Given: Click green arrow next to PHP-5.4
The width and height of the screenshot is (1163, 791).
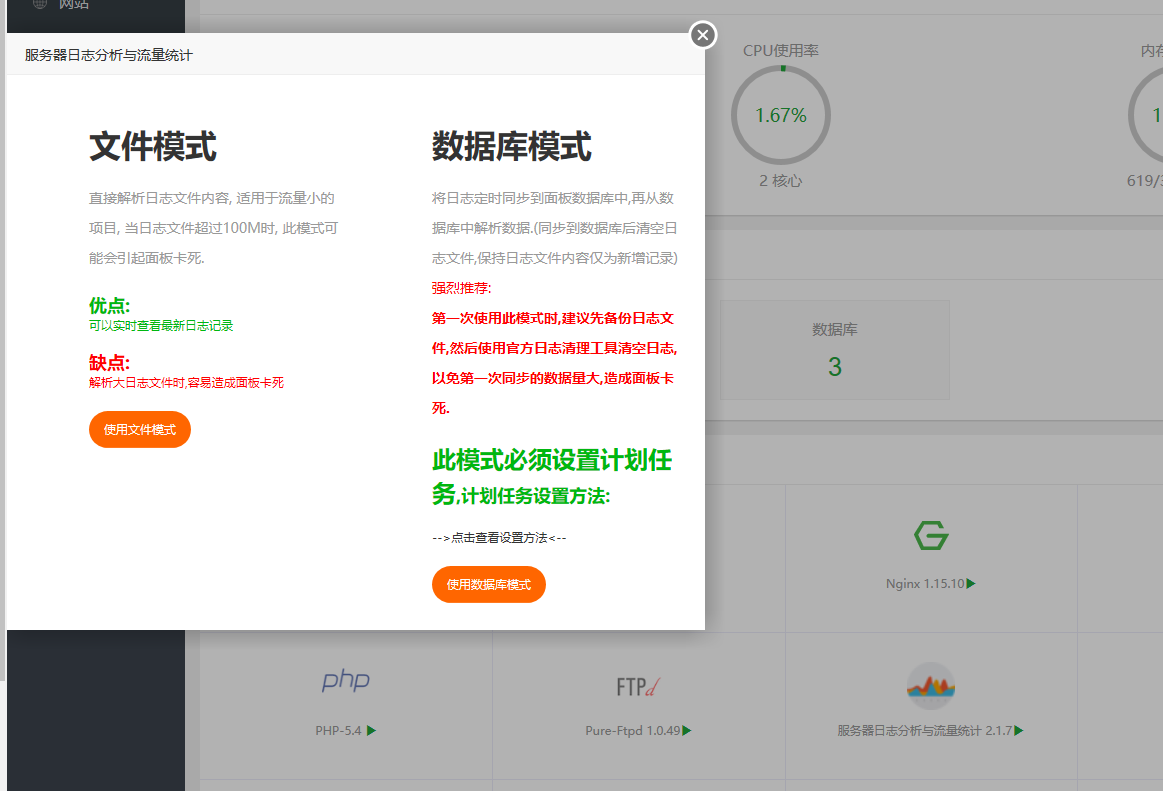Looking at the screenshot, I should [x=372, y=731].
